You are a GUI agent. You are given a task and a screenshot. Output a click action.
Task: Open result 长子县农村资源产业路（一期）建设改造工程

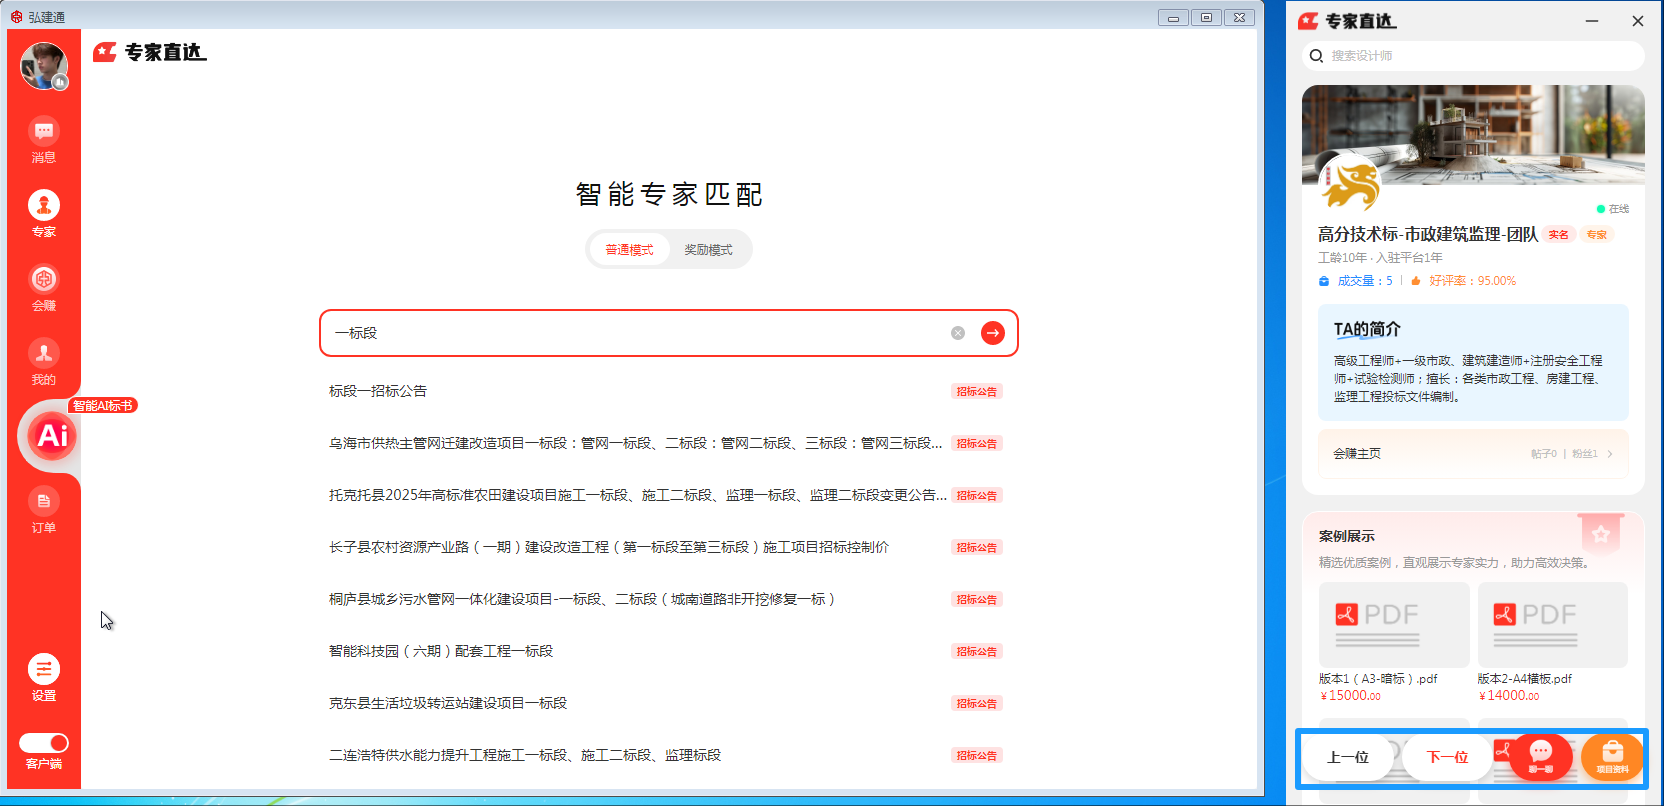click(x=609, y=547)
